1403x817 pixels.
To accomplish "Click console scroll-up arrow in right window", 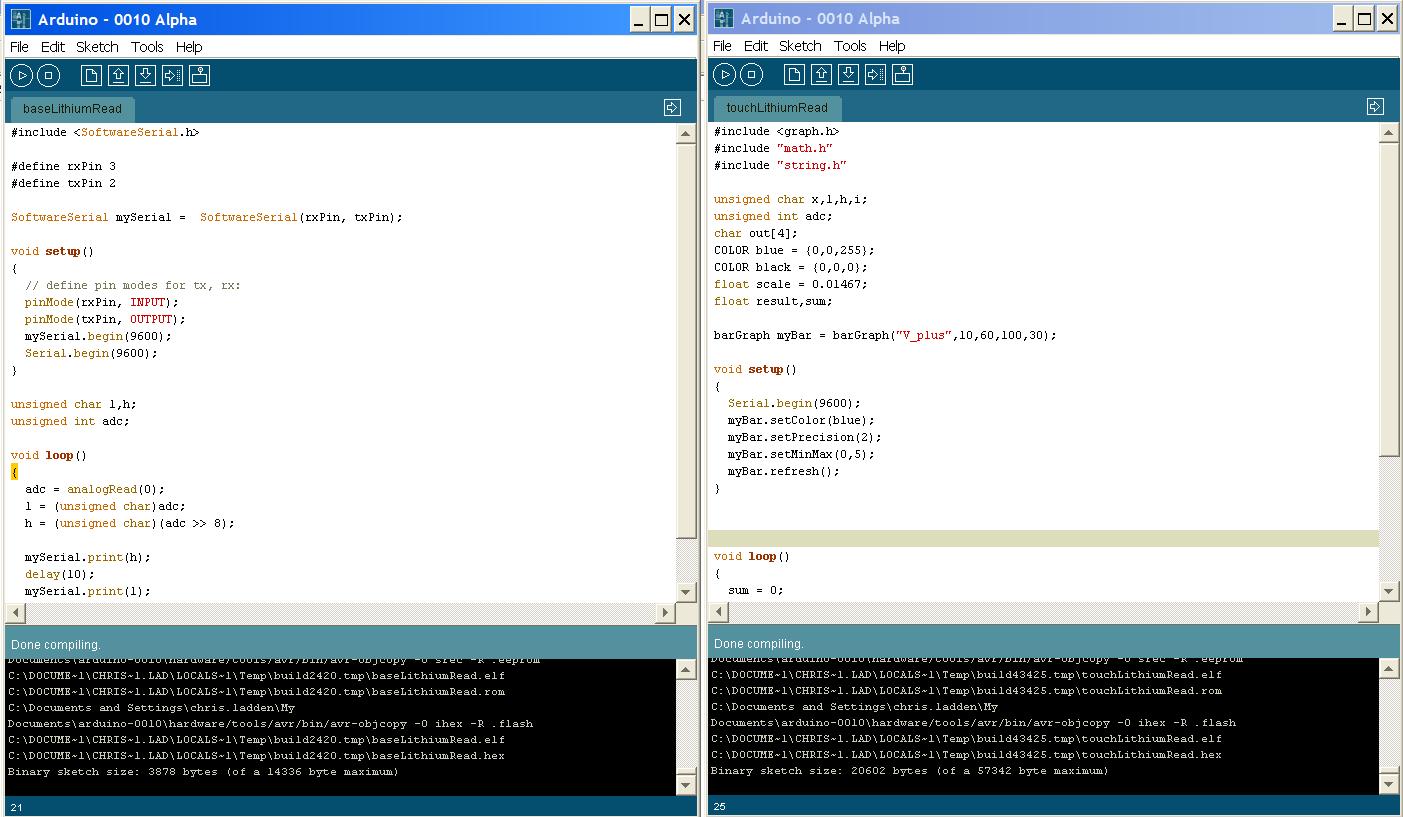I will (x=1389, y=667).
